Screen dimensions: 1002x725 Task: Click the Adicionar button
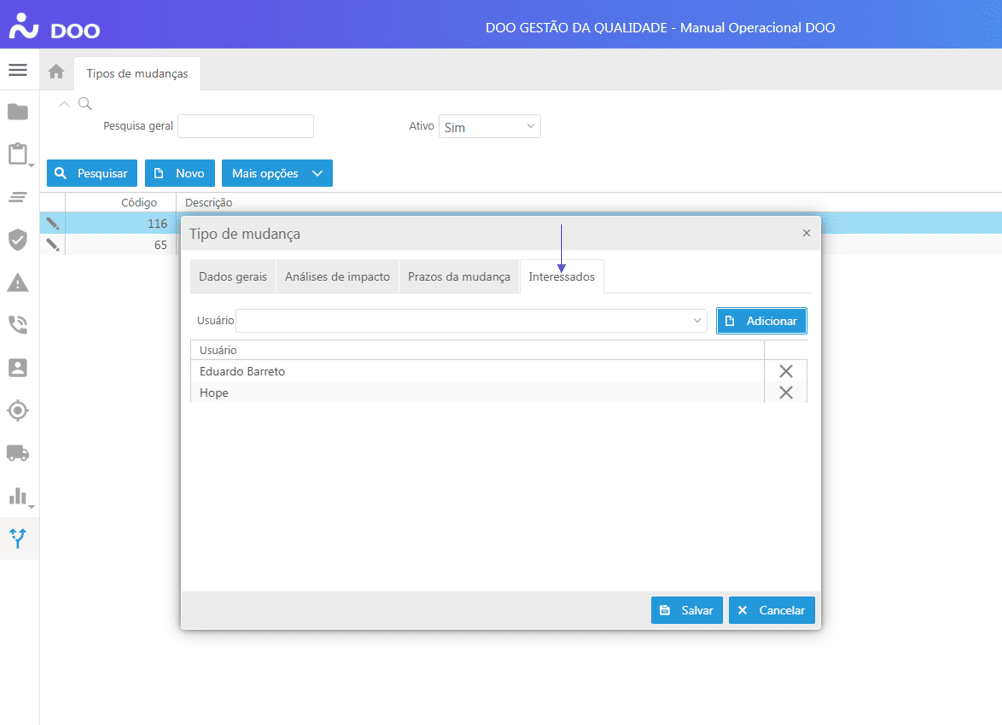(x=761, y=321)
